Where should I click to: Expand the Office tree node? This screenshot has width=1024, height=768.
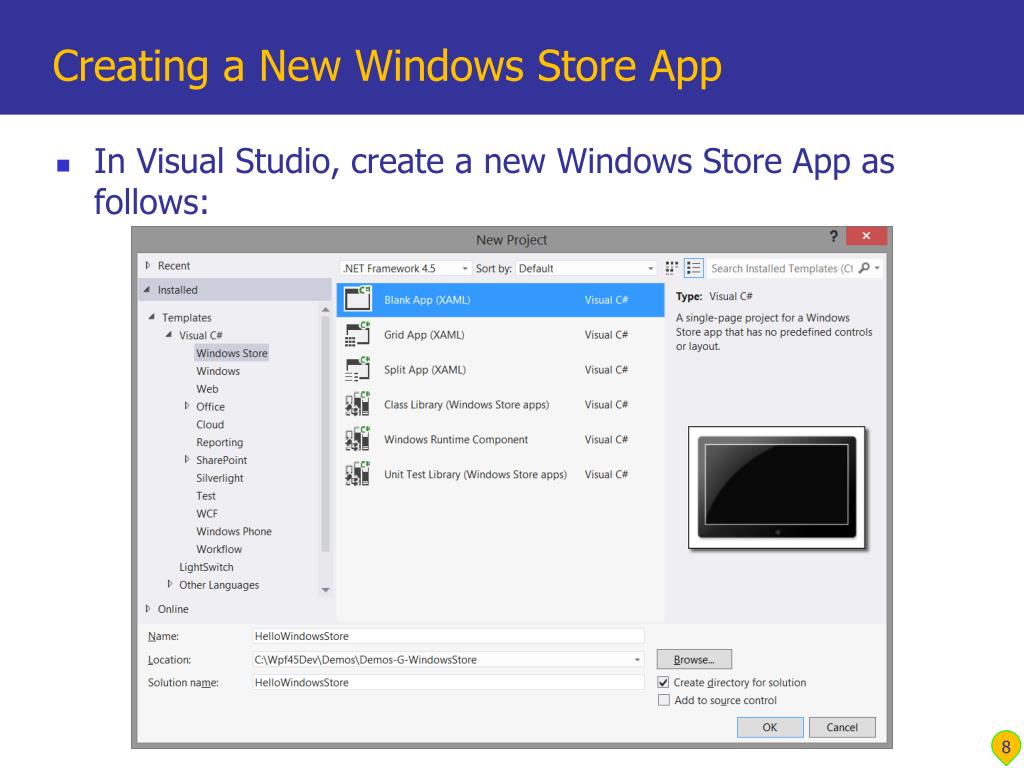[x=187, y=406]
